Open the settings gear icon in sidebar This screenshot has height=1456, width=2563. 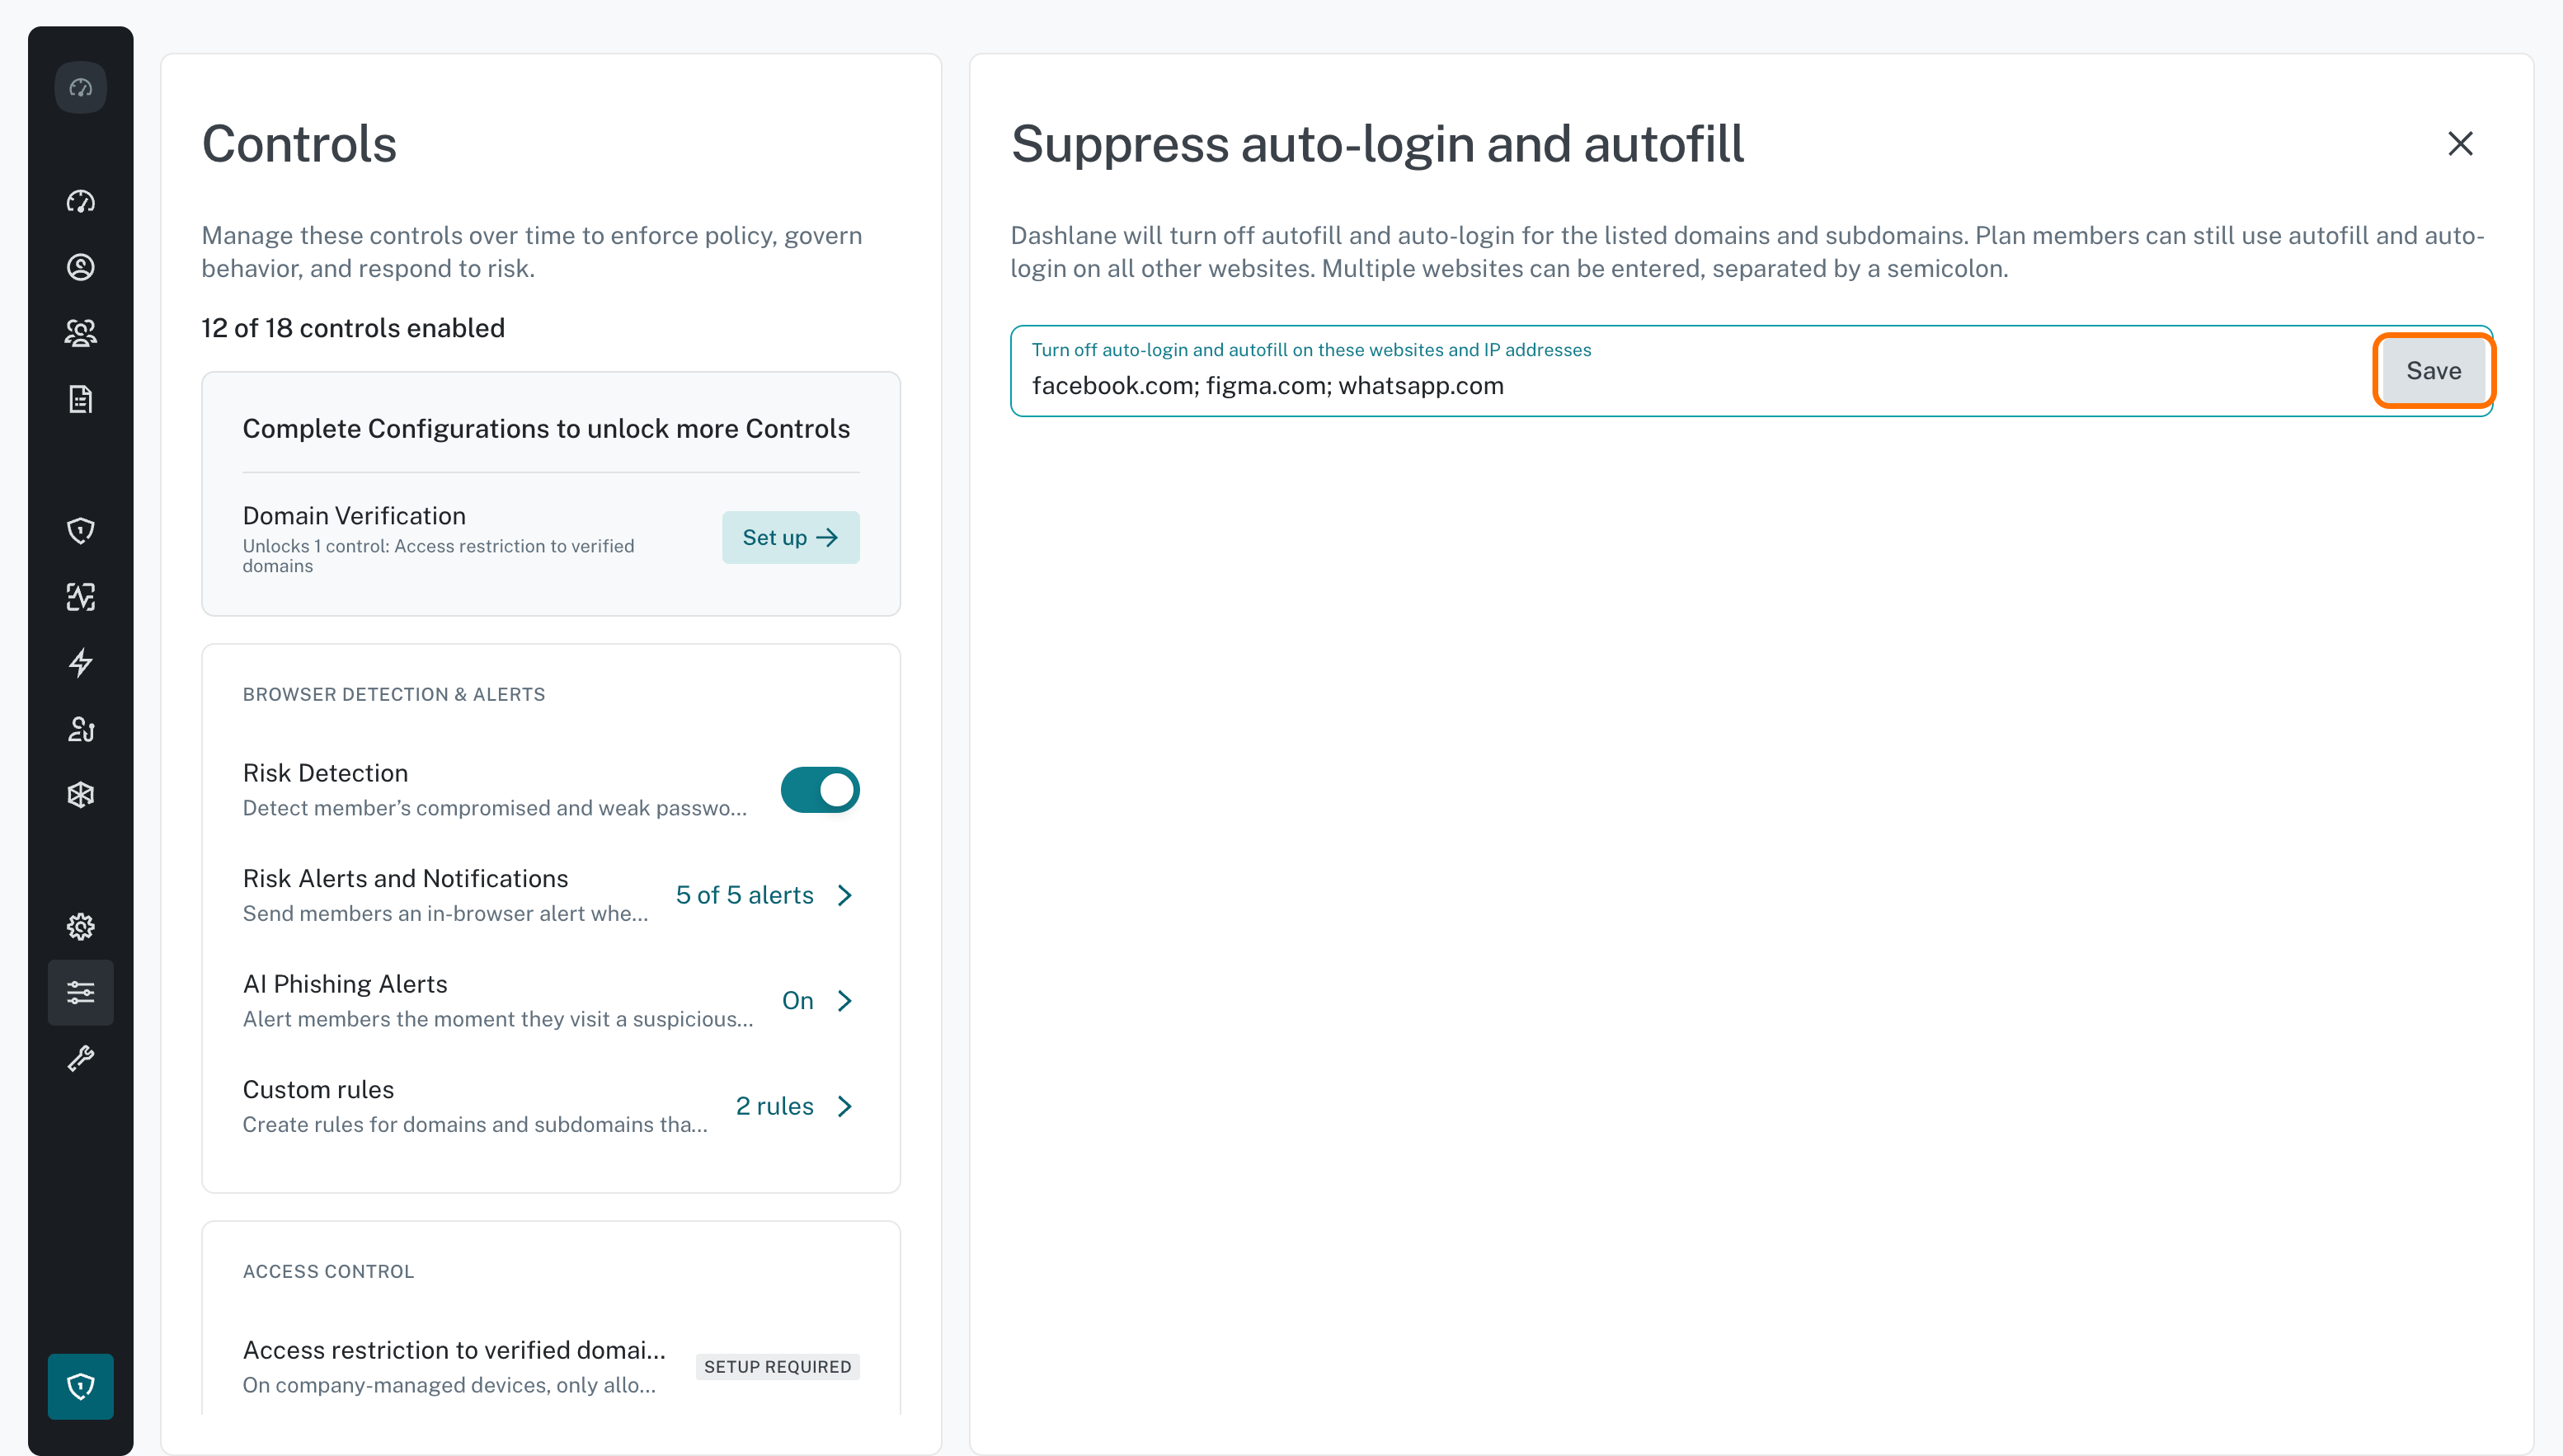pyautogui.click(x=81, y=927)
